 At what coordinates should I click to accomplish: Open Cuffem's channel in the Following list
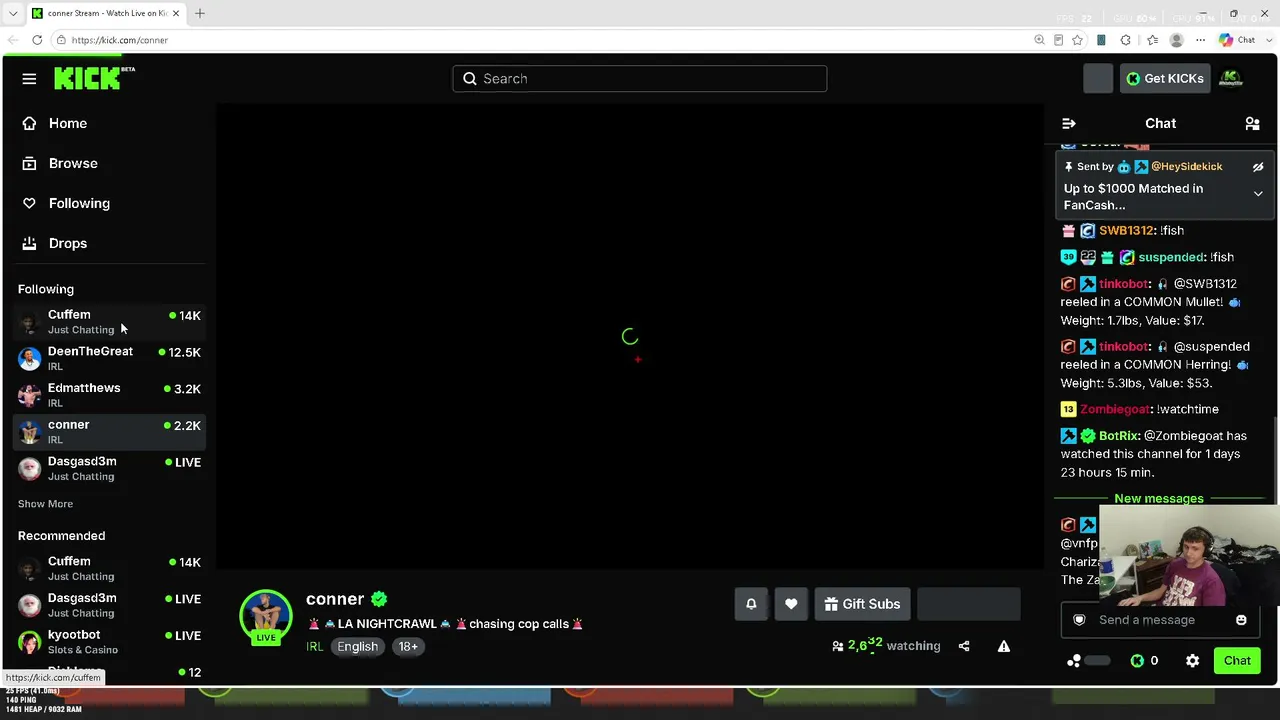coord(110,322)
